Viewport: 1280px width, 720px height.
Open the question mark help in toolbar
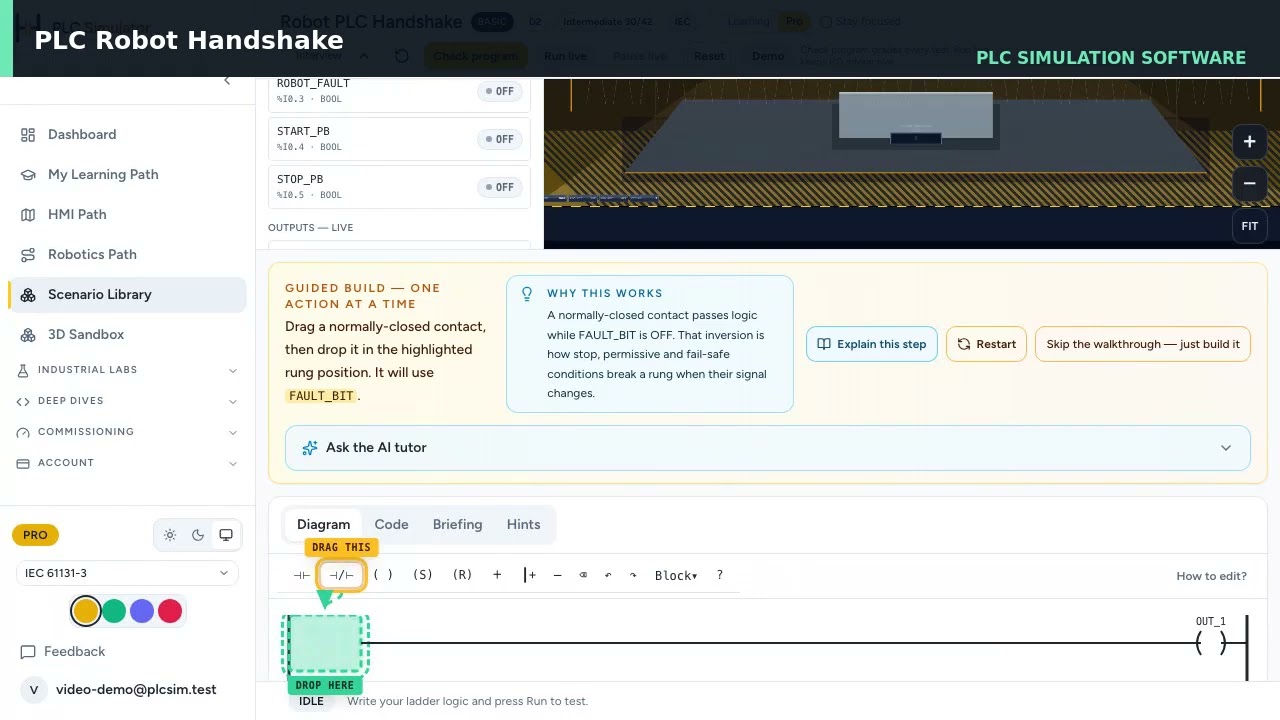(x=720, y=576)
